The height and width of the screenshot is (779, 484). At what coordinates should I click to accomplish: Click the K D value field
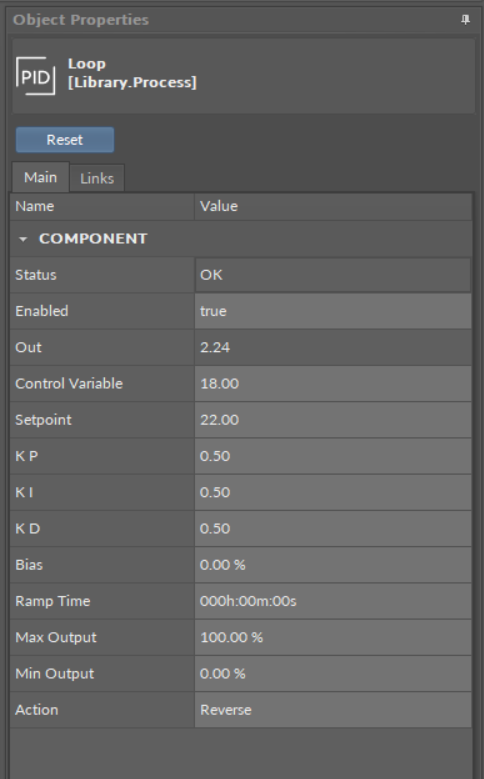point(333,529)
